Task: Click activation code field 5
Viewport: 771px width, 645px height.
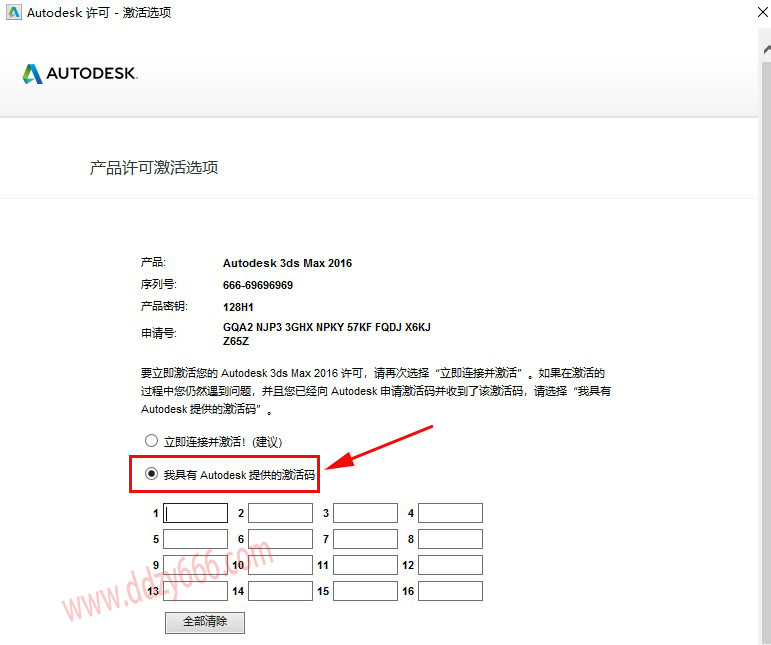Action: pyautogui.click(x=195, y=539)
